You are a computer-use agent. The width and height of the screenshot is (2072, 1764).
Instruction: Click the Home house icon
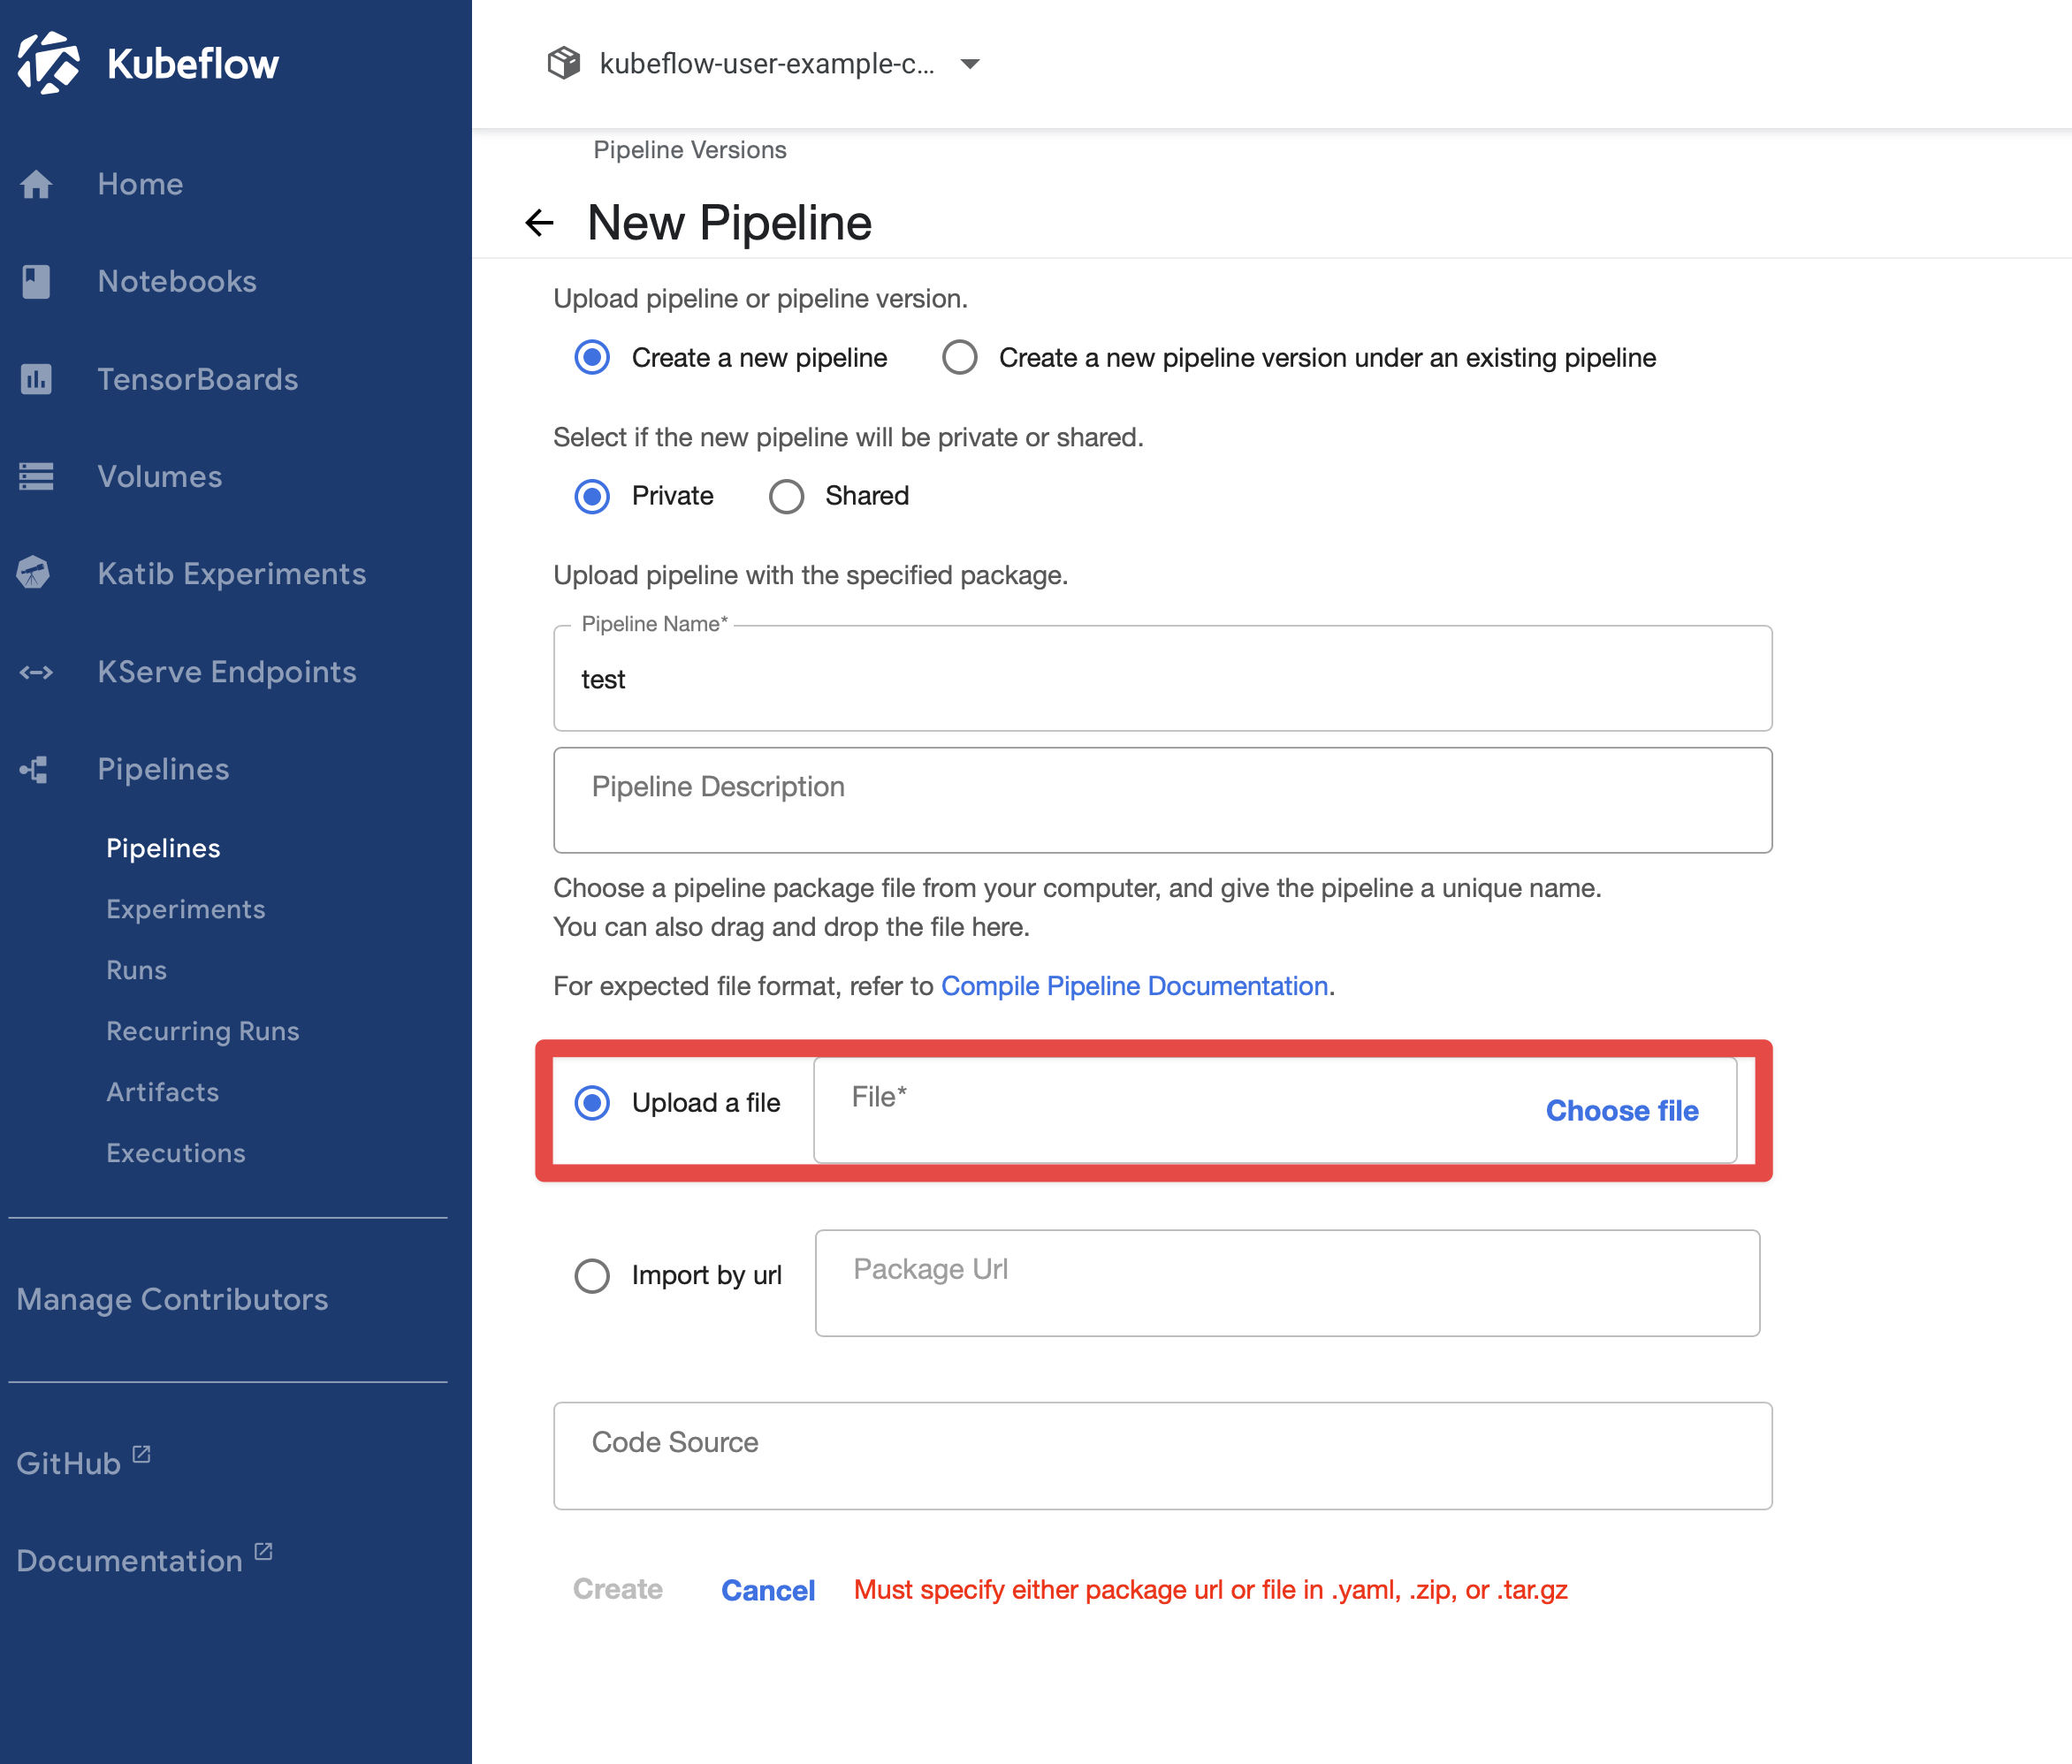coord(36,184)
